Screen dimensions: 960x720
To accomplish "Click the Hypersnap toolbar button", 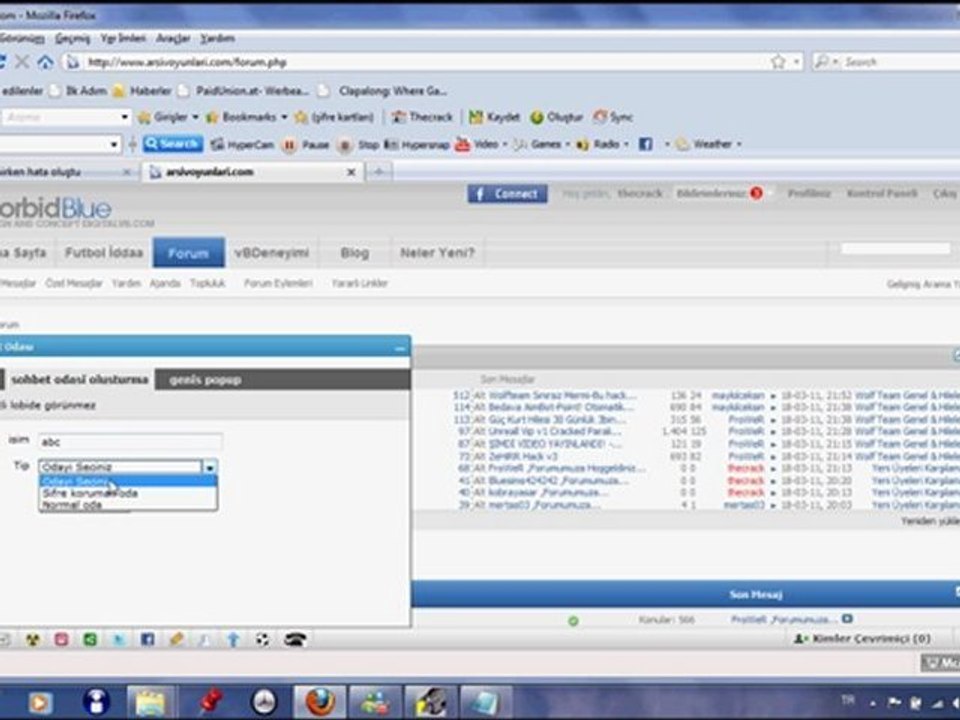I will point(417,144).
